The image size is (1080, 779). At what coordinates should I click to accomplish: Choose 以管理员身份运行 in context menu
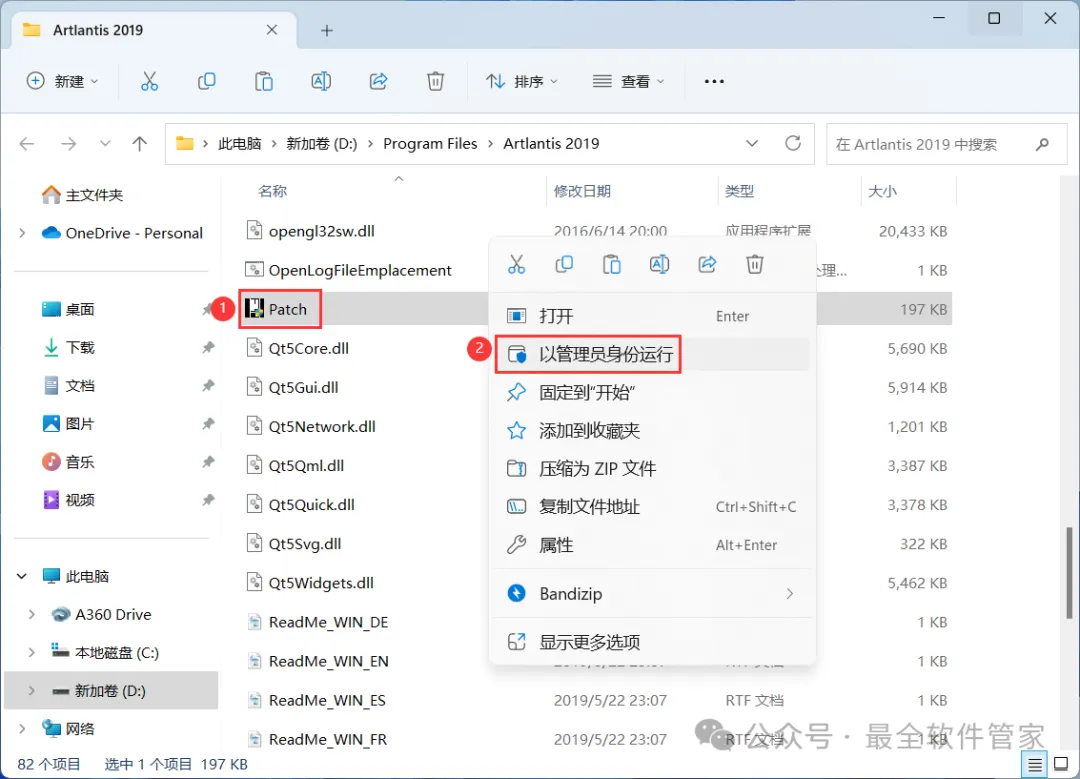[x=652, y=354]
